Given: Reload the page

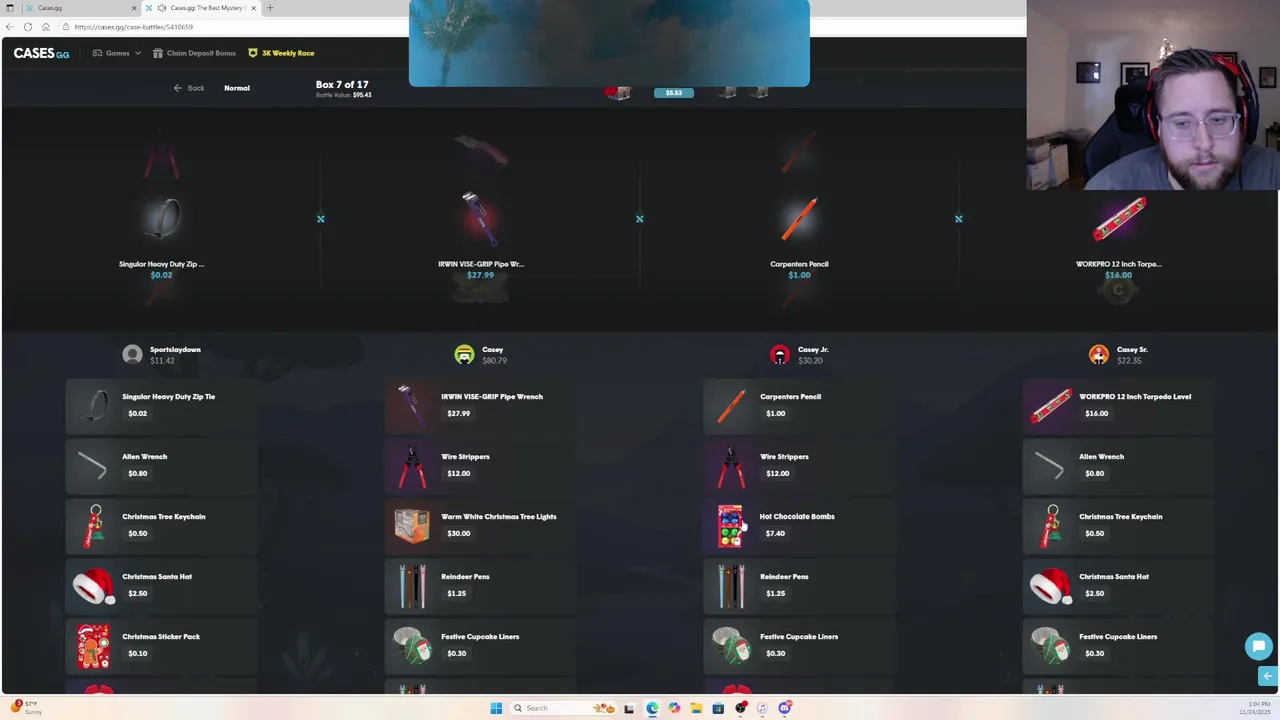Looking at the screenshot, I should coord(28,27).
